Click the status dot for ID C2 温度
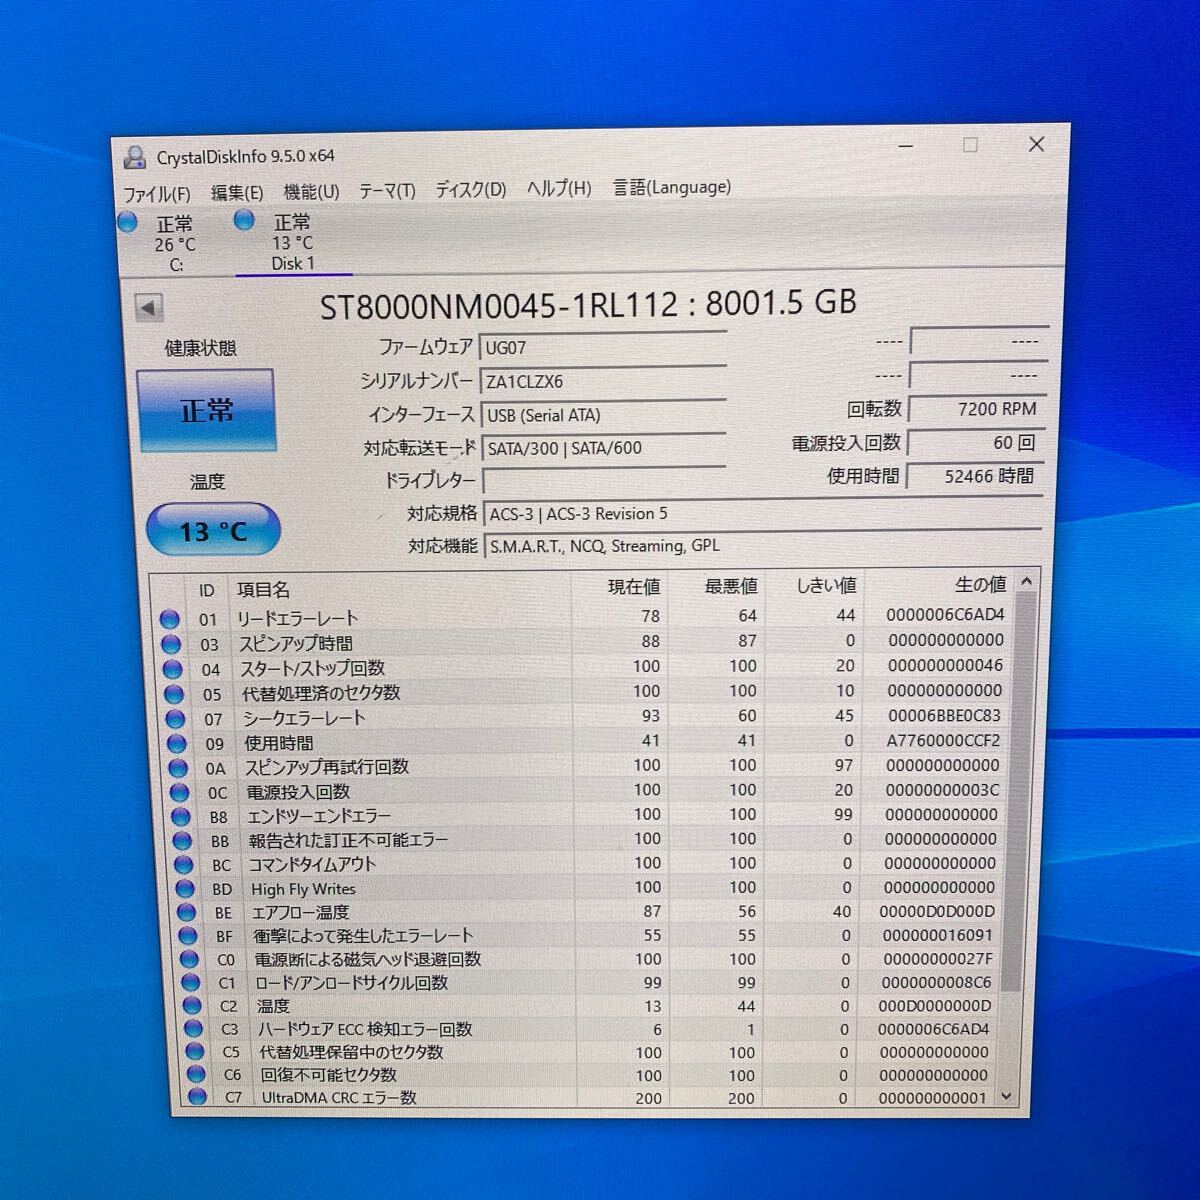1200x1200 pixels. click(x=192, y=1007)
